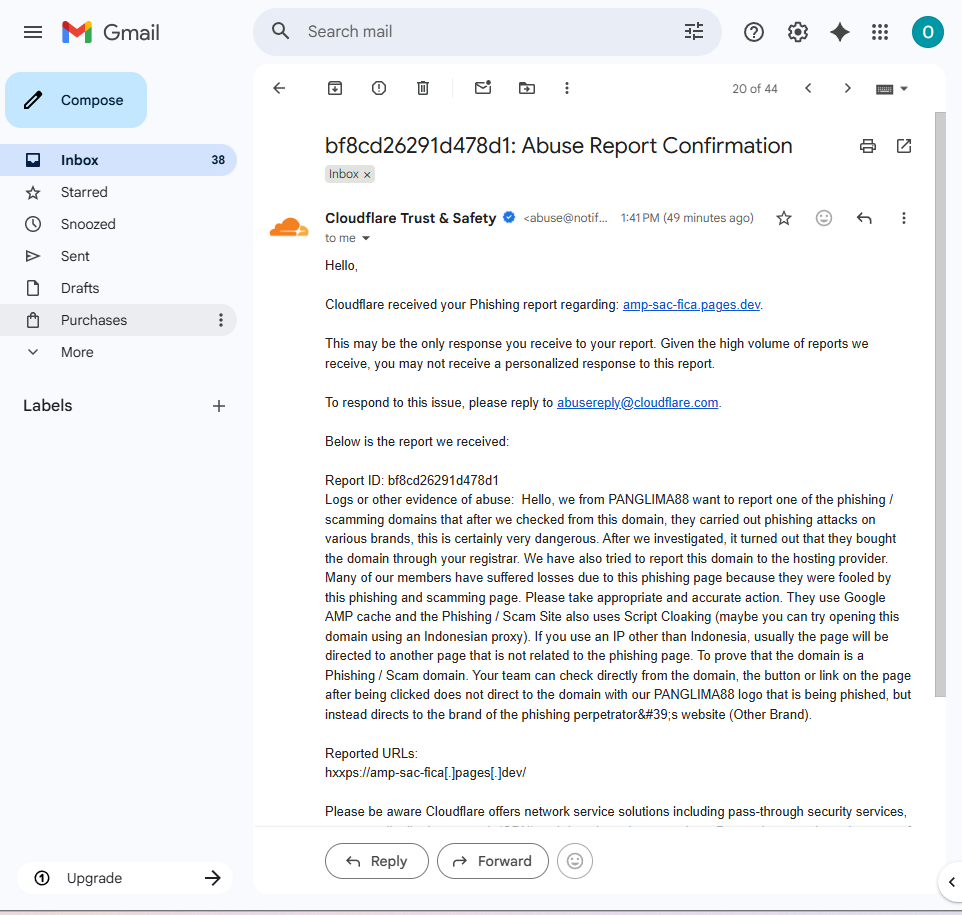Click the Inbox unread count 38
The height and width of the screenshot is (915, 962).
218,160
